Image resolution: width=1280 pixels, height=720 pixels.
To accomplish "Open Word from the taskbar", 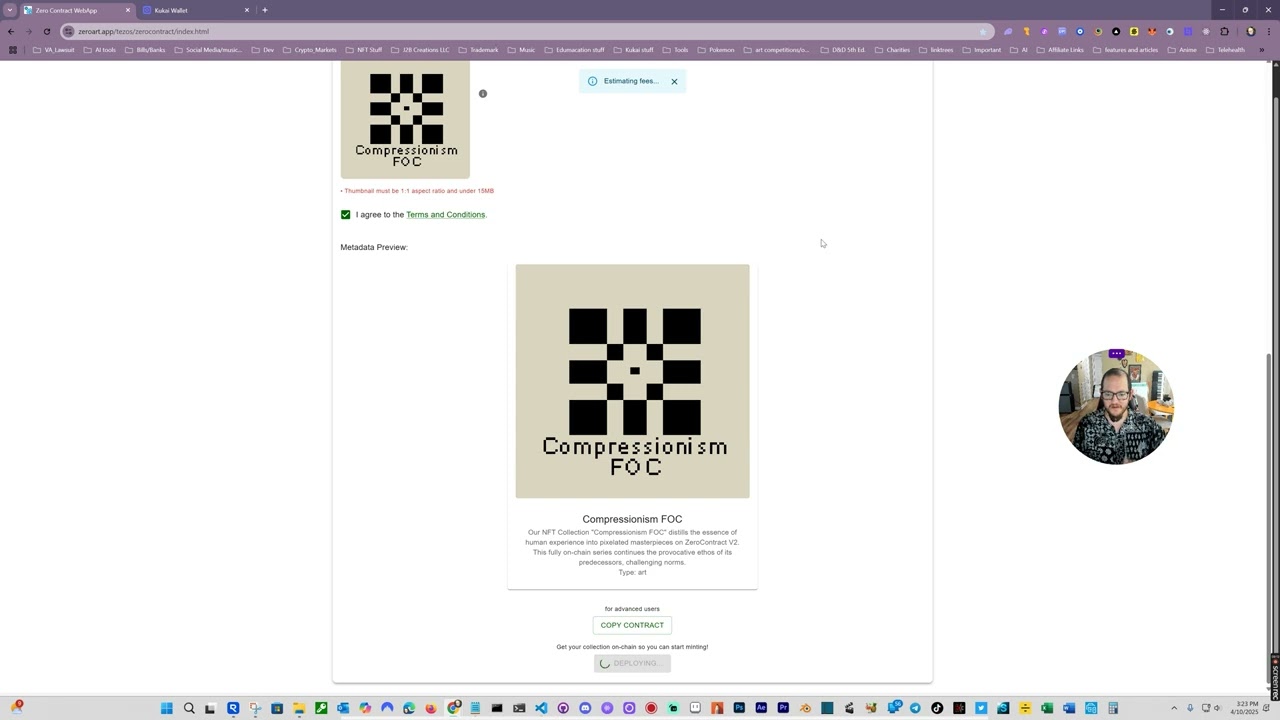I will click(1069, 708).
